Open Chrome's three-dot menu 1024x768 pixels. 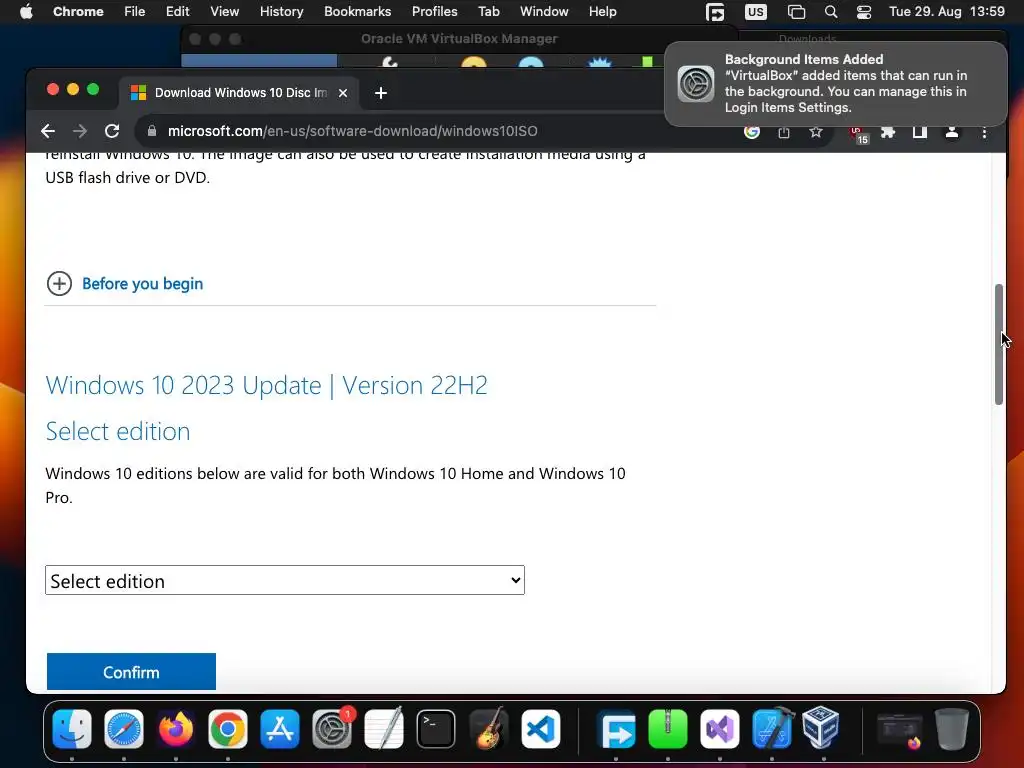tap(984, 132)
